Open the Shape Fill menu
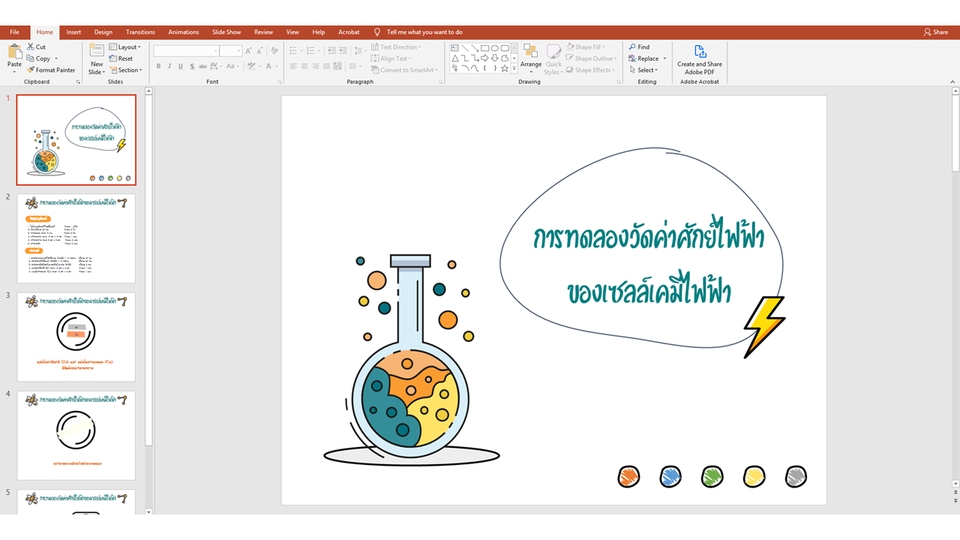Image resolution: width=960 pixels, height=540 pixels. 586,47
